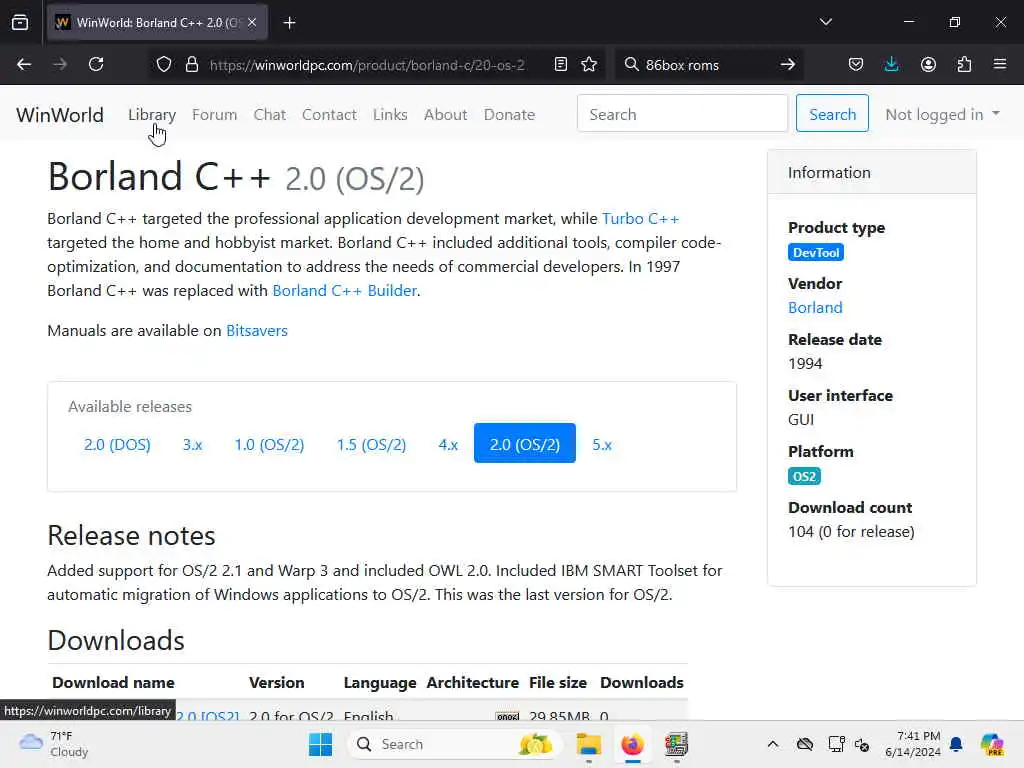The height and width of the screenshot is (768, 1024).
Task: Toggle reader view for this page
Action: [x=560, y=65]
